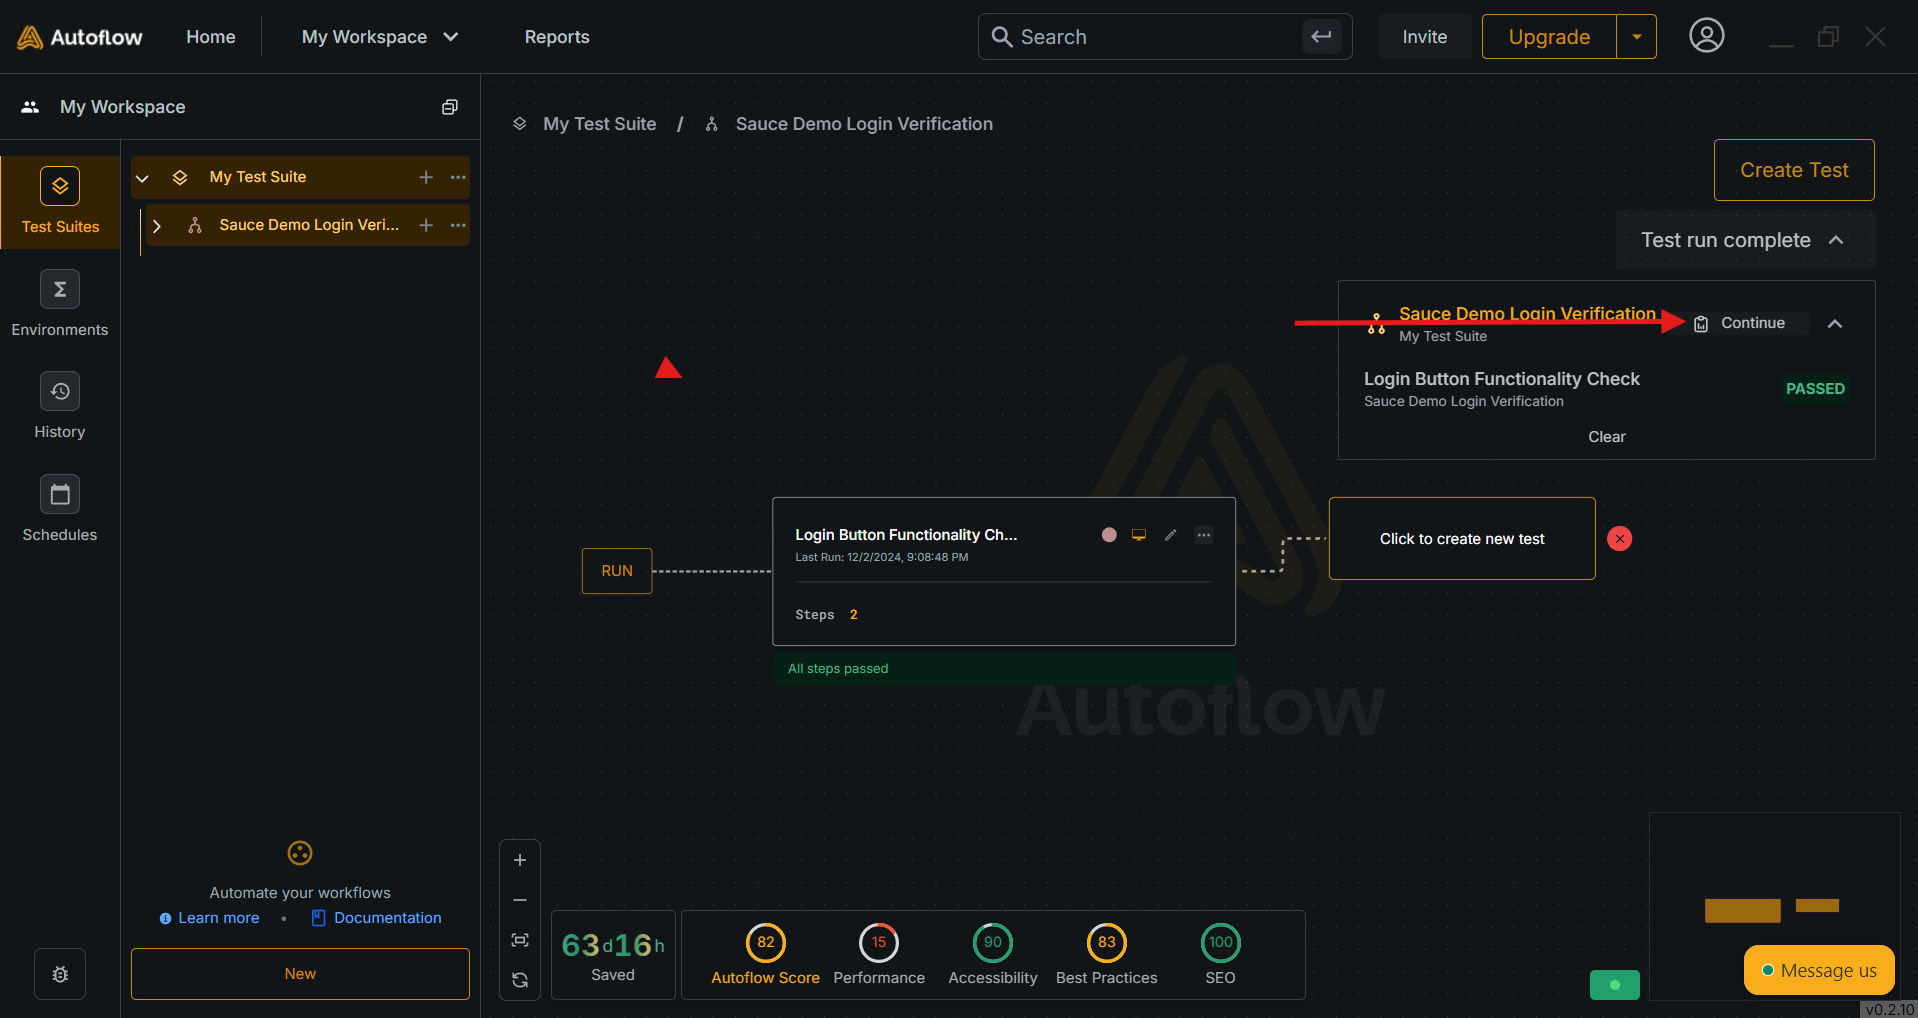
Task: Click the Upgrade button
Action: tap(1549, 37)
